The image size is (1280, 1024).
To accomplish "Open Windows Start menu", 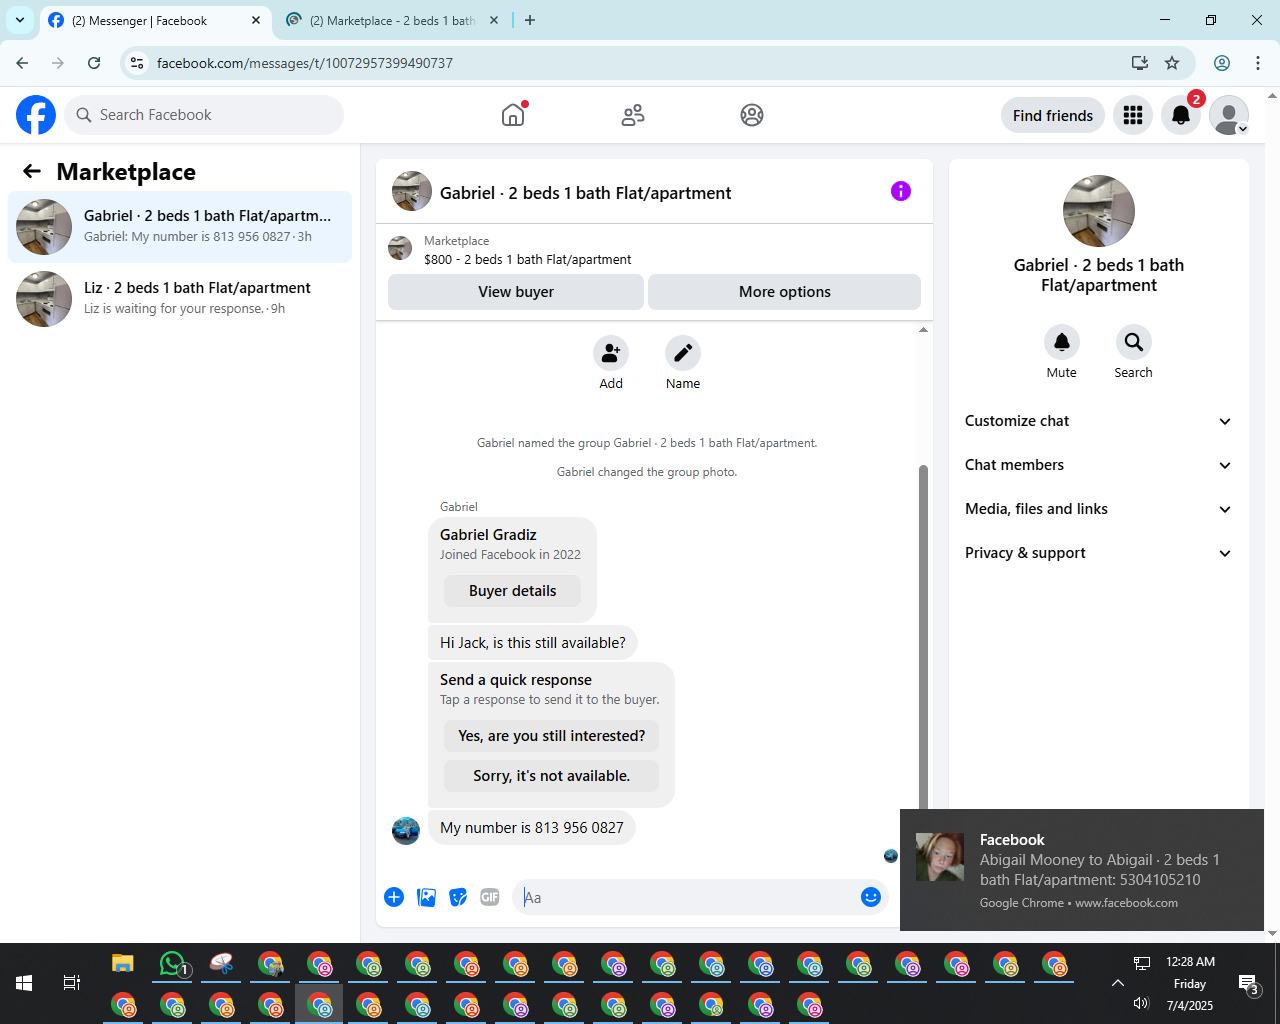I will pyautogui.click(x=24, y=983).
